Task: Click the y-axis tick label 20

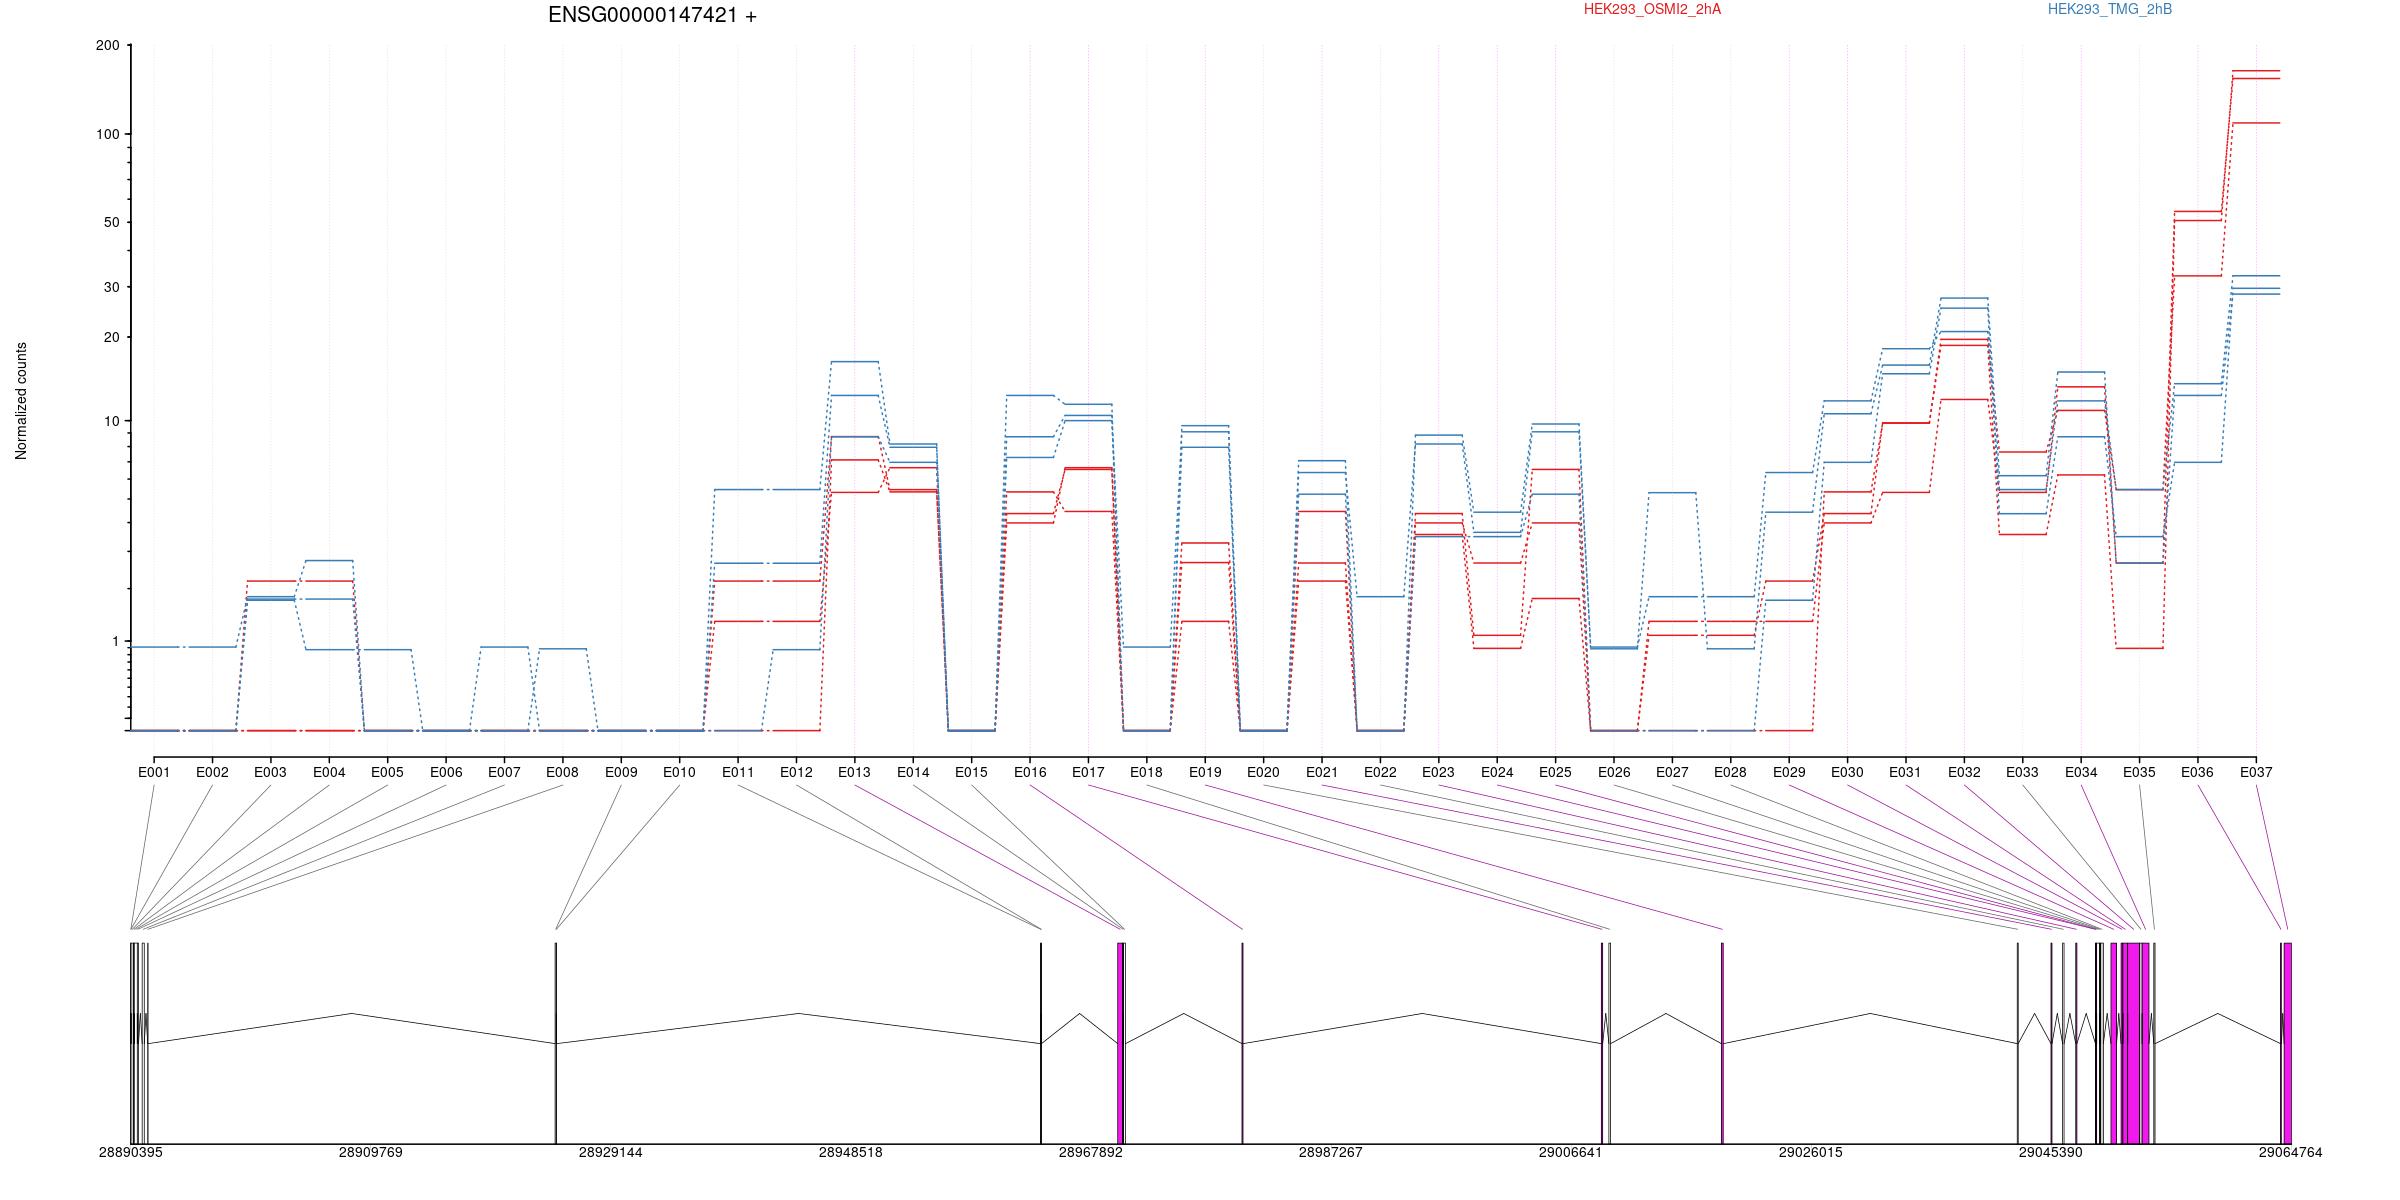Action: [x=111, y=337]
